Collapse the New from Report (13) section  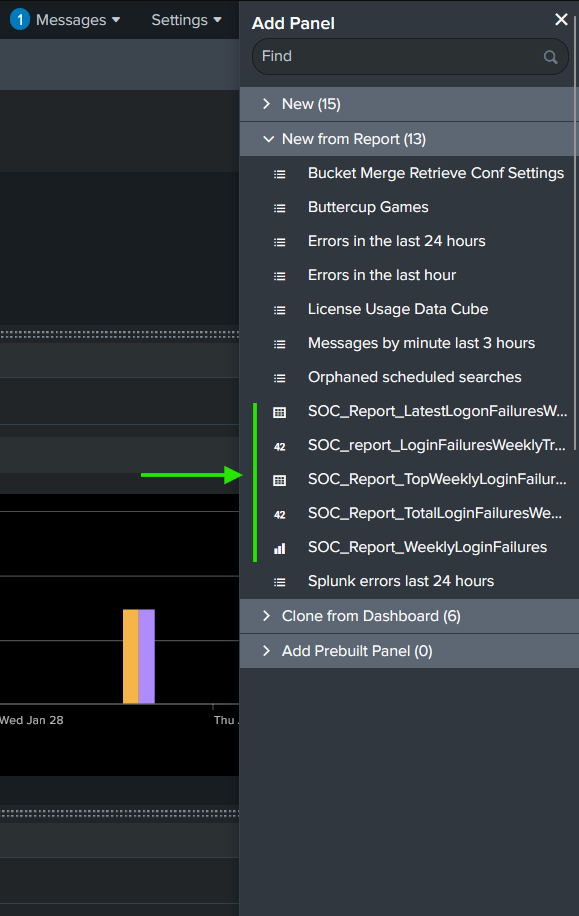tap(409, 139)
